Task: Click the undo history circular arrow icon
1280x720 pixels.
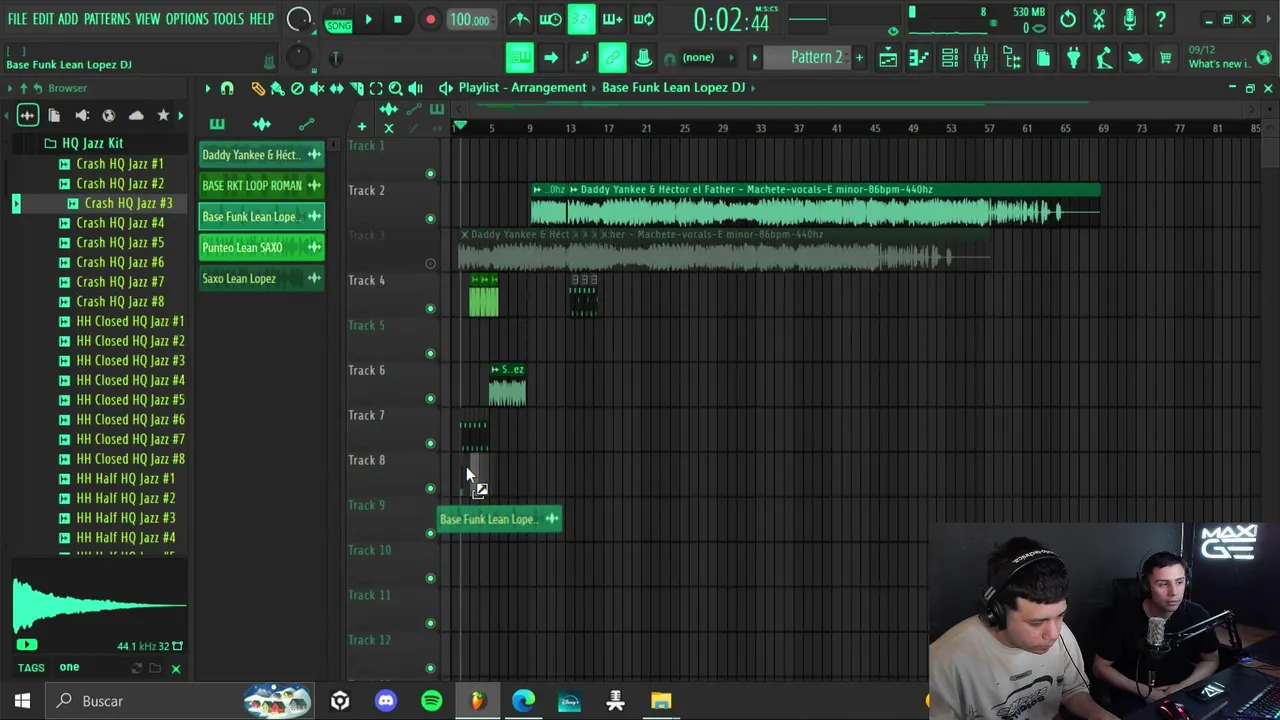Action: point(1068,19)
